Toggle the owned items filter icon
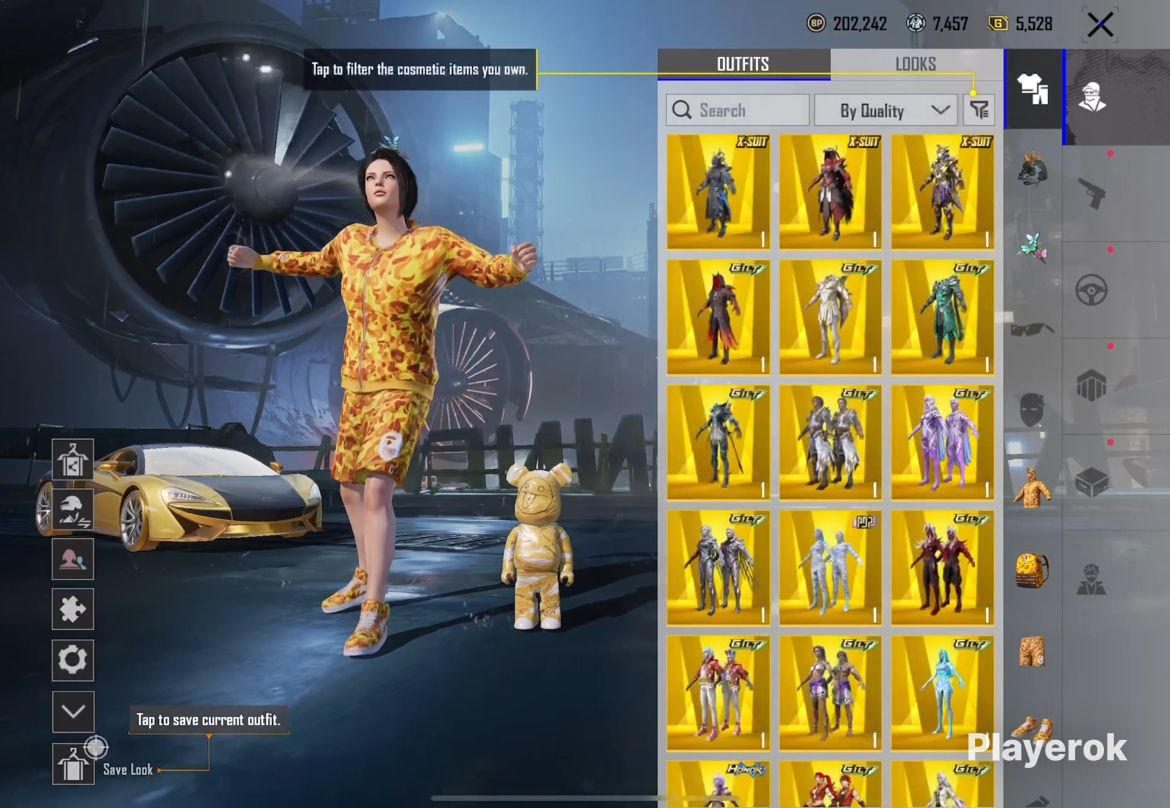This screenshot has width=1170, height=808. [979, 110]
